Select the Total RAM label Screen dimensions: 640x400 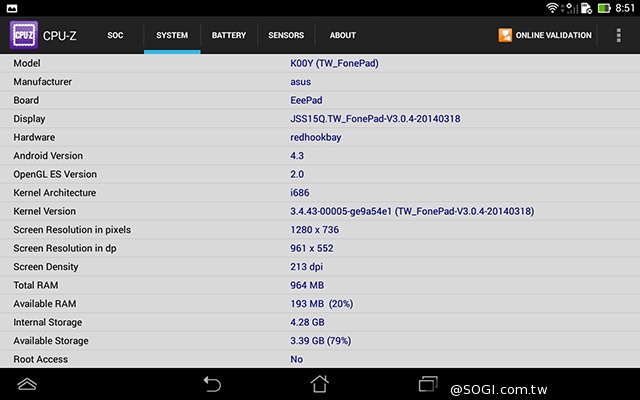point(36,285)
